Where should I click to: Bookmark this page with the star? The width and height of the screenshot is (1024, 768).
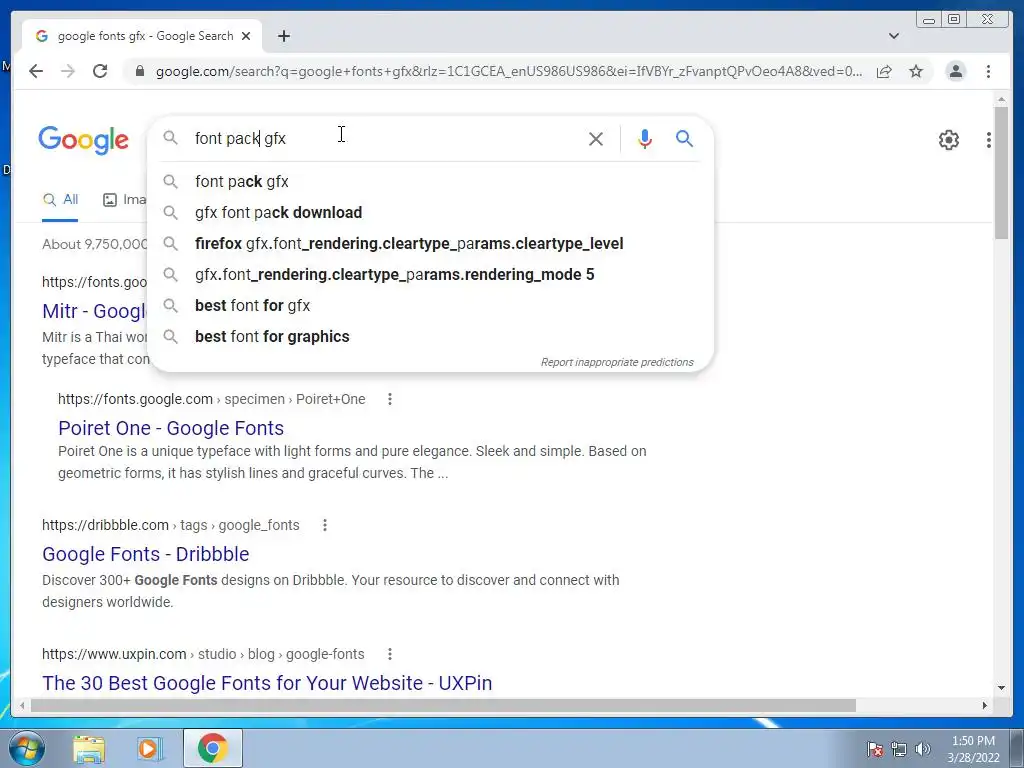tap(916, 71)
